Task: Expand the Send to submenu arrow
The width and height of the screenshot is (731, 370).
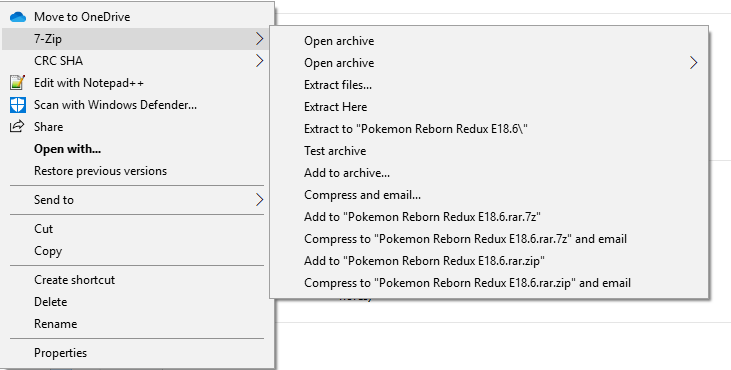Action: 260,200
